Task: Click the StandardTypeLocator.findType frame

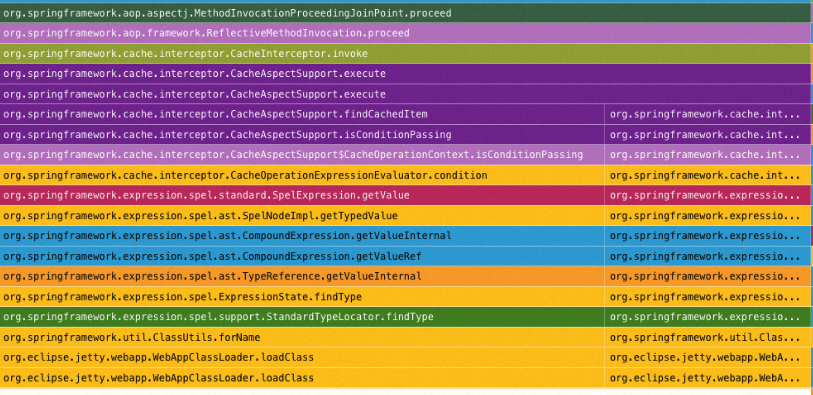Action: [x=302, y=317]
